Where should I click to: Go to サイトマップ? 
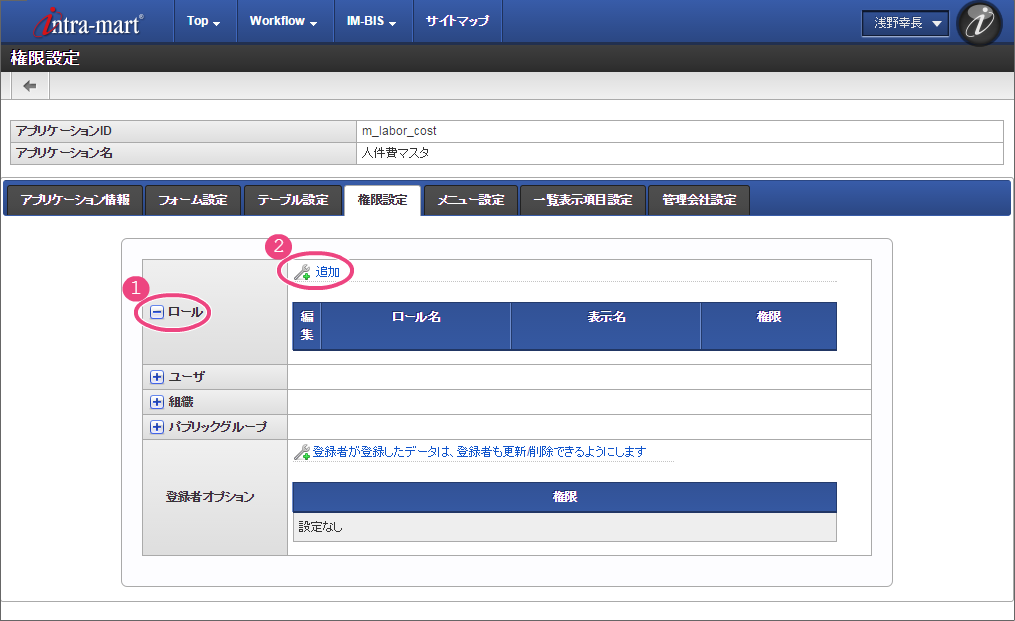pyautogui.click(x=457, y=21)
